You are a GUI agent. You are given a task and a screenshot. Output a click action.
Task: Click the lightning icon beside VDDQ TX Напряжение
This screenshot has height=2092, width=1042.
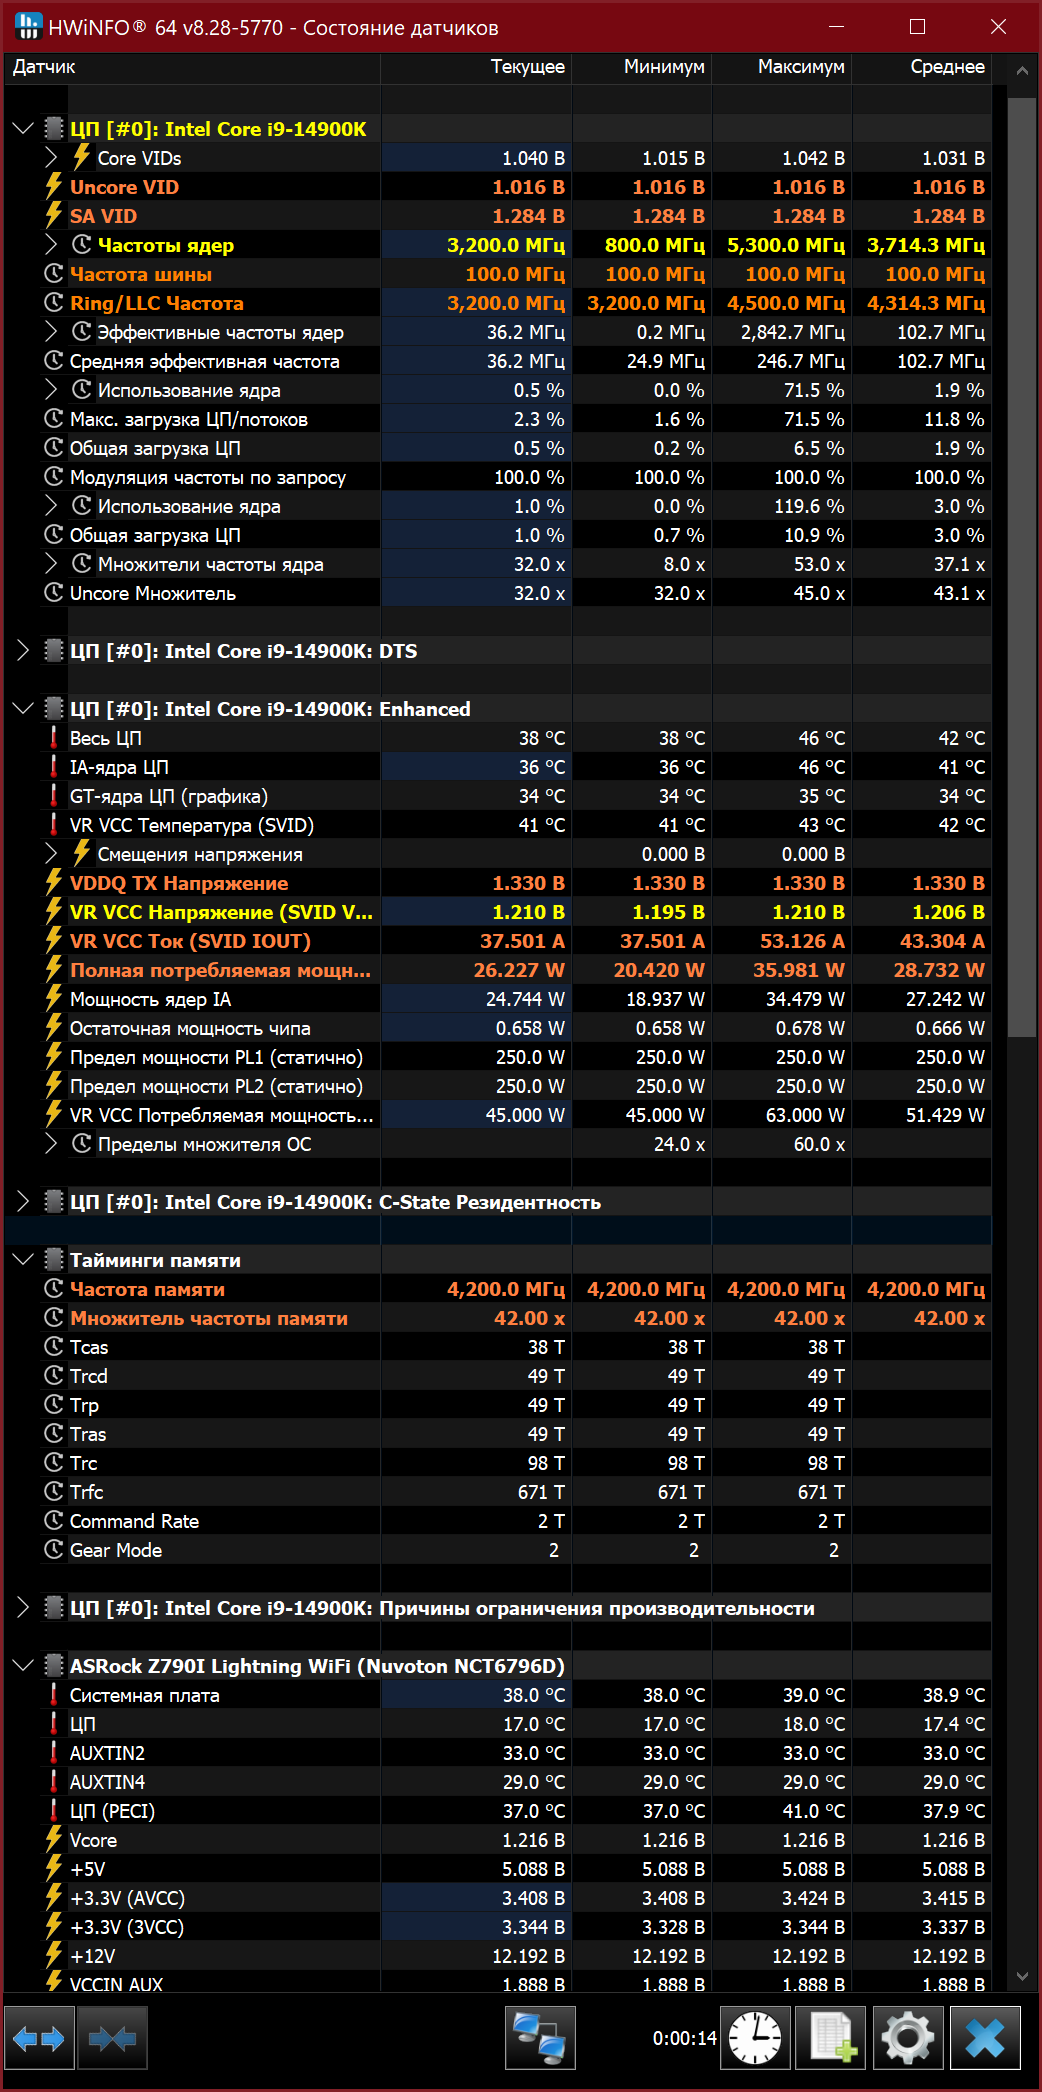54,883
